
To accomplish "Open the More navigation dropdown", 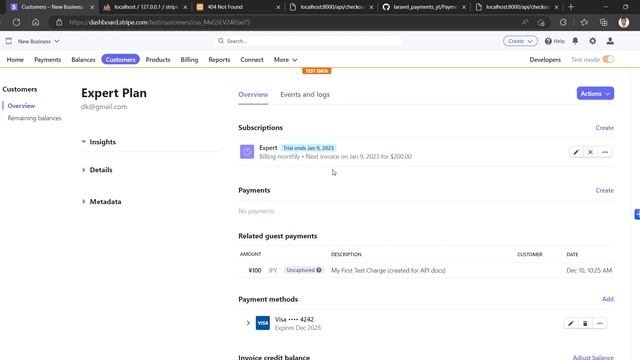I will click(285, 60).
